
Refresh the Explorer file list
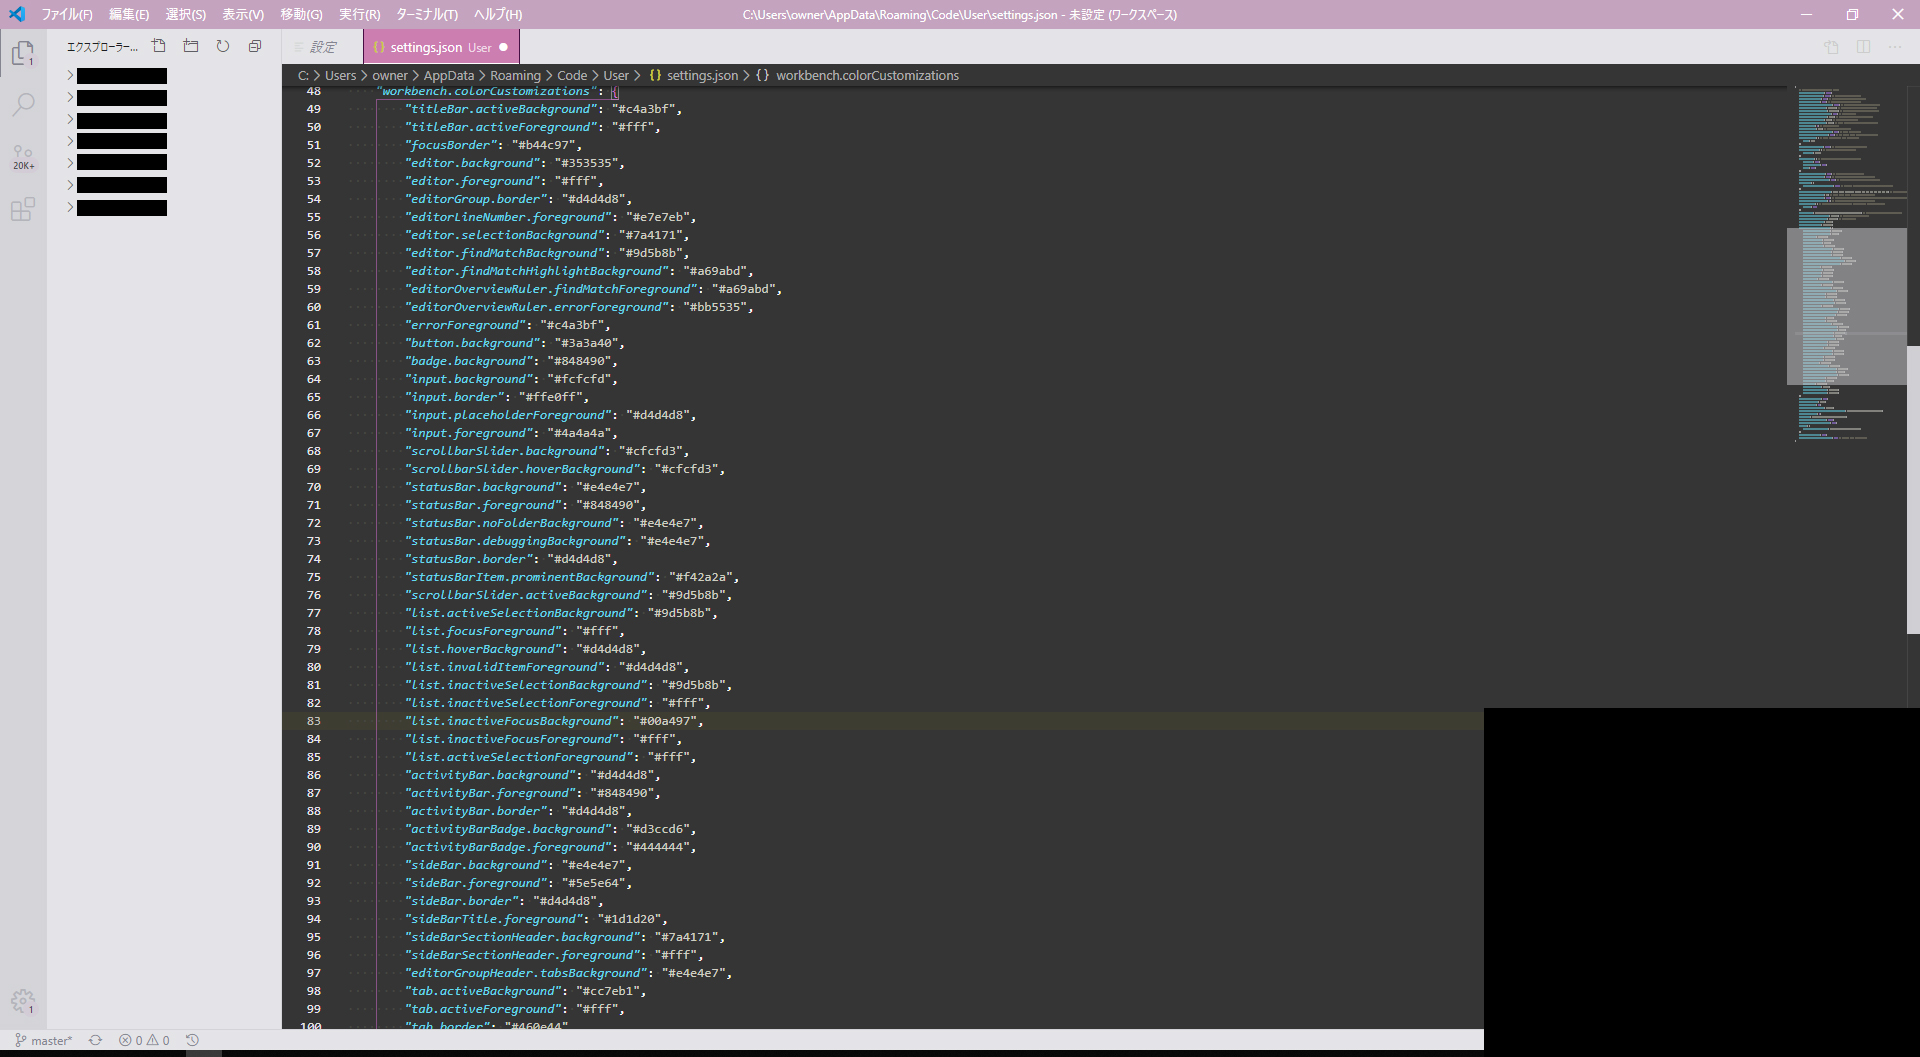pyautogui.click(x=222, y=45)
